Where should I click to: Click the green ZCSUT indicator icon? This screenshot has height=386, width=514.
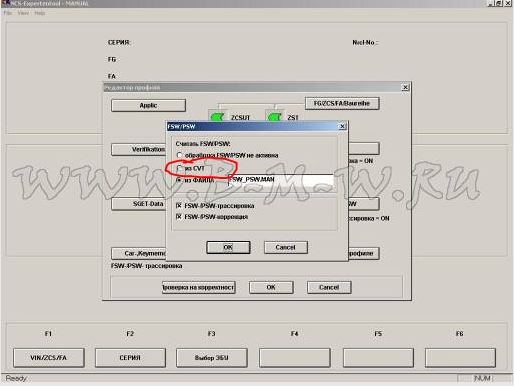pos(217,117)
